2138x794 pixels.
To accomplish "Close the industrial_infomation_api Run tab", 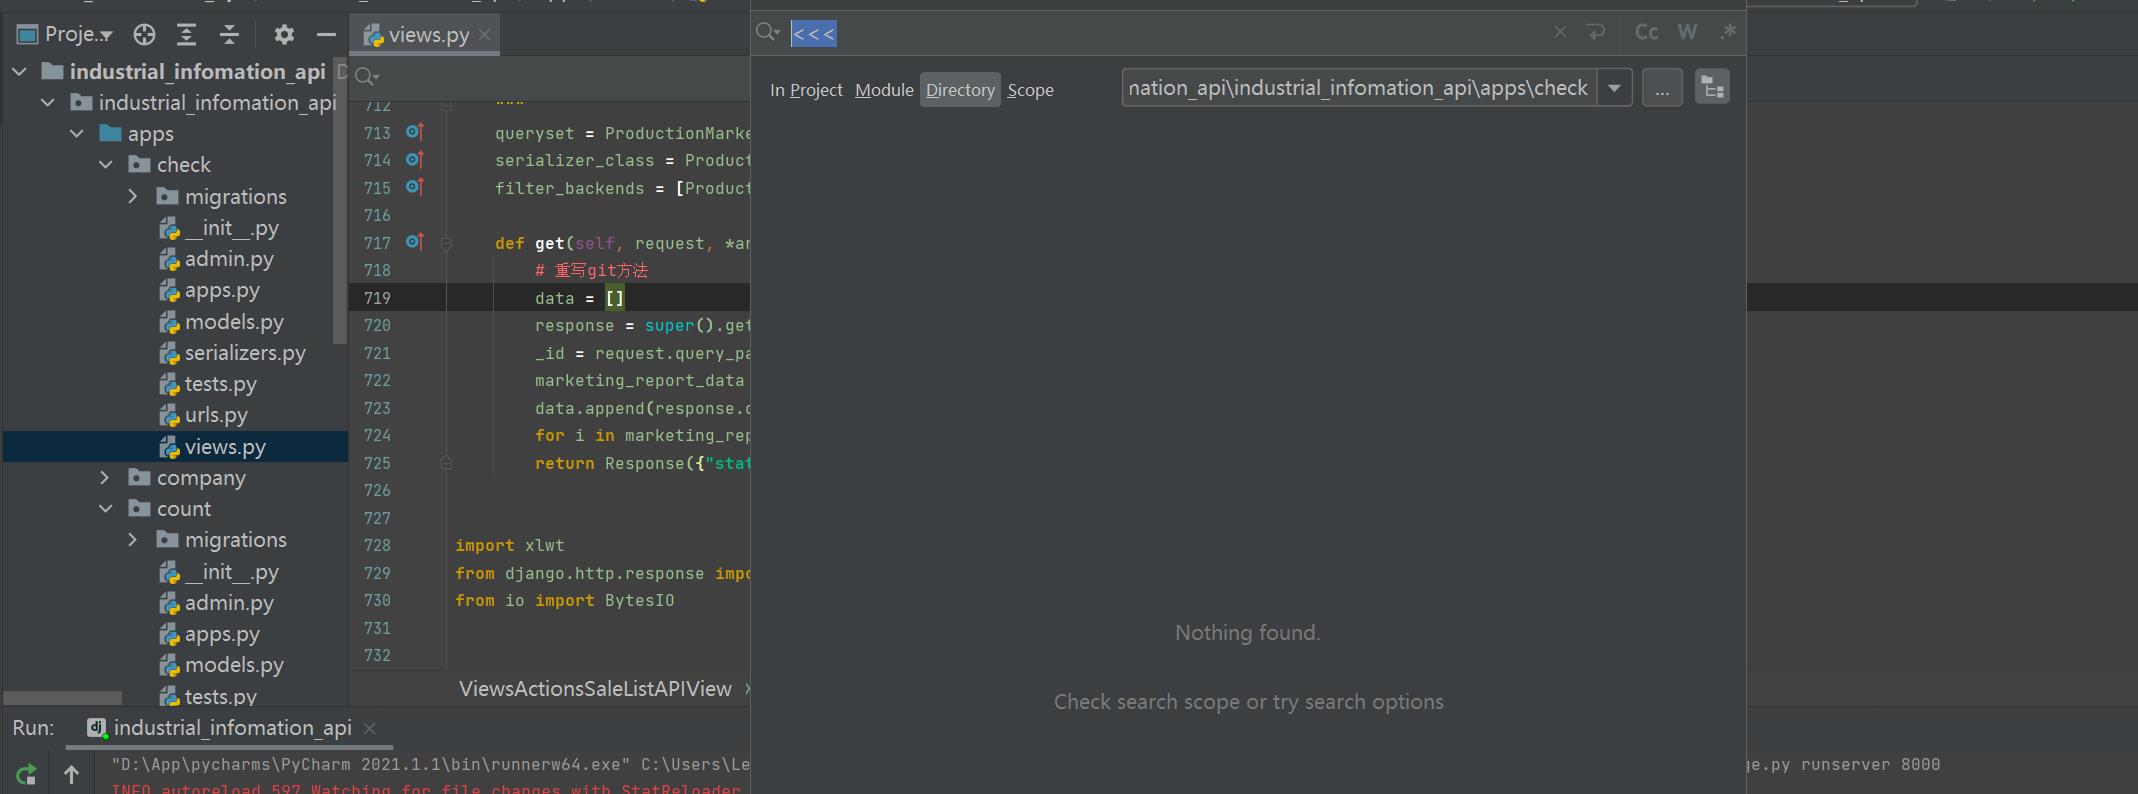I will (369, 728).
